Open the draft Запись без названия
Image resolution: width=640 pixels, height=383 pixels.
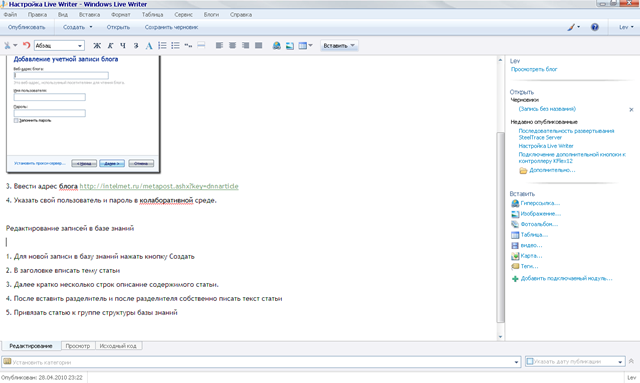(x=547, y=109)
